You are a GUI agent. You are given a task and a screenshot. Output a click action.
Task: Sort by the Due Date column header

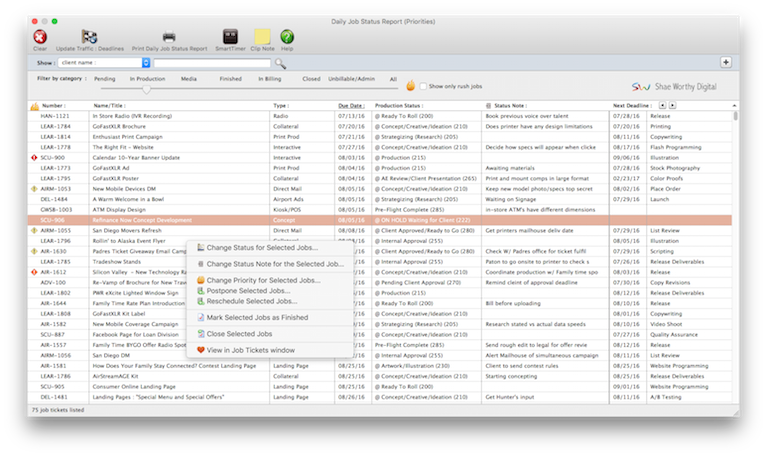tap(351, 105)
